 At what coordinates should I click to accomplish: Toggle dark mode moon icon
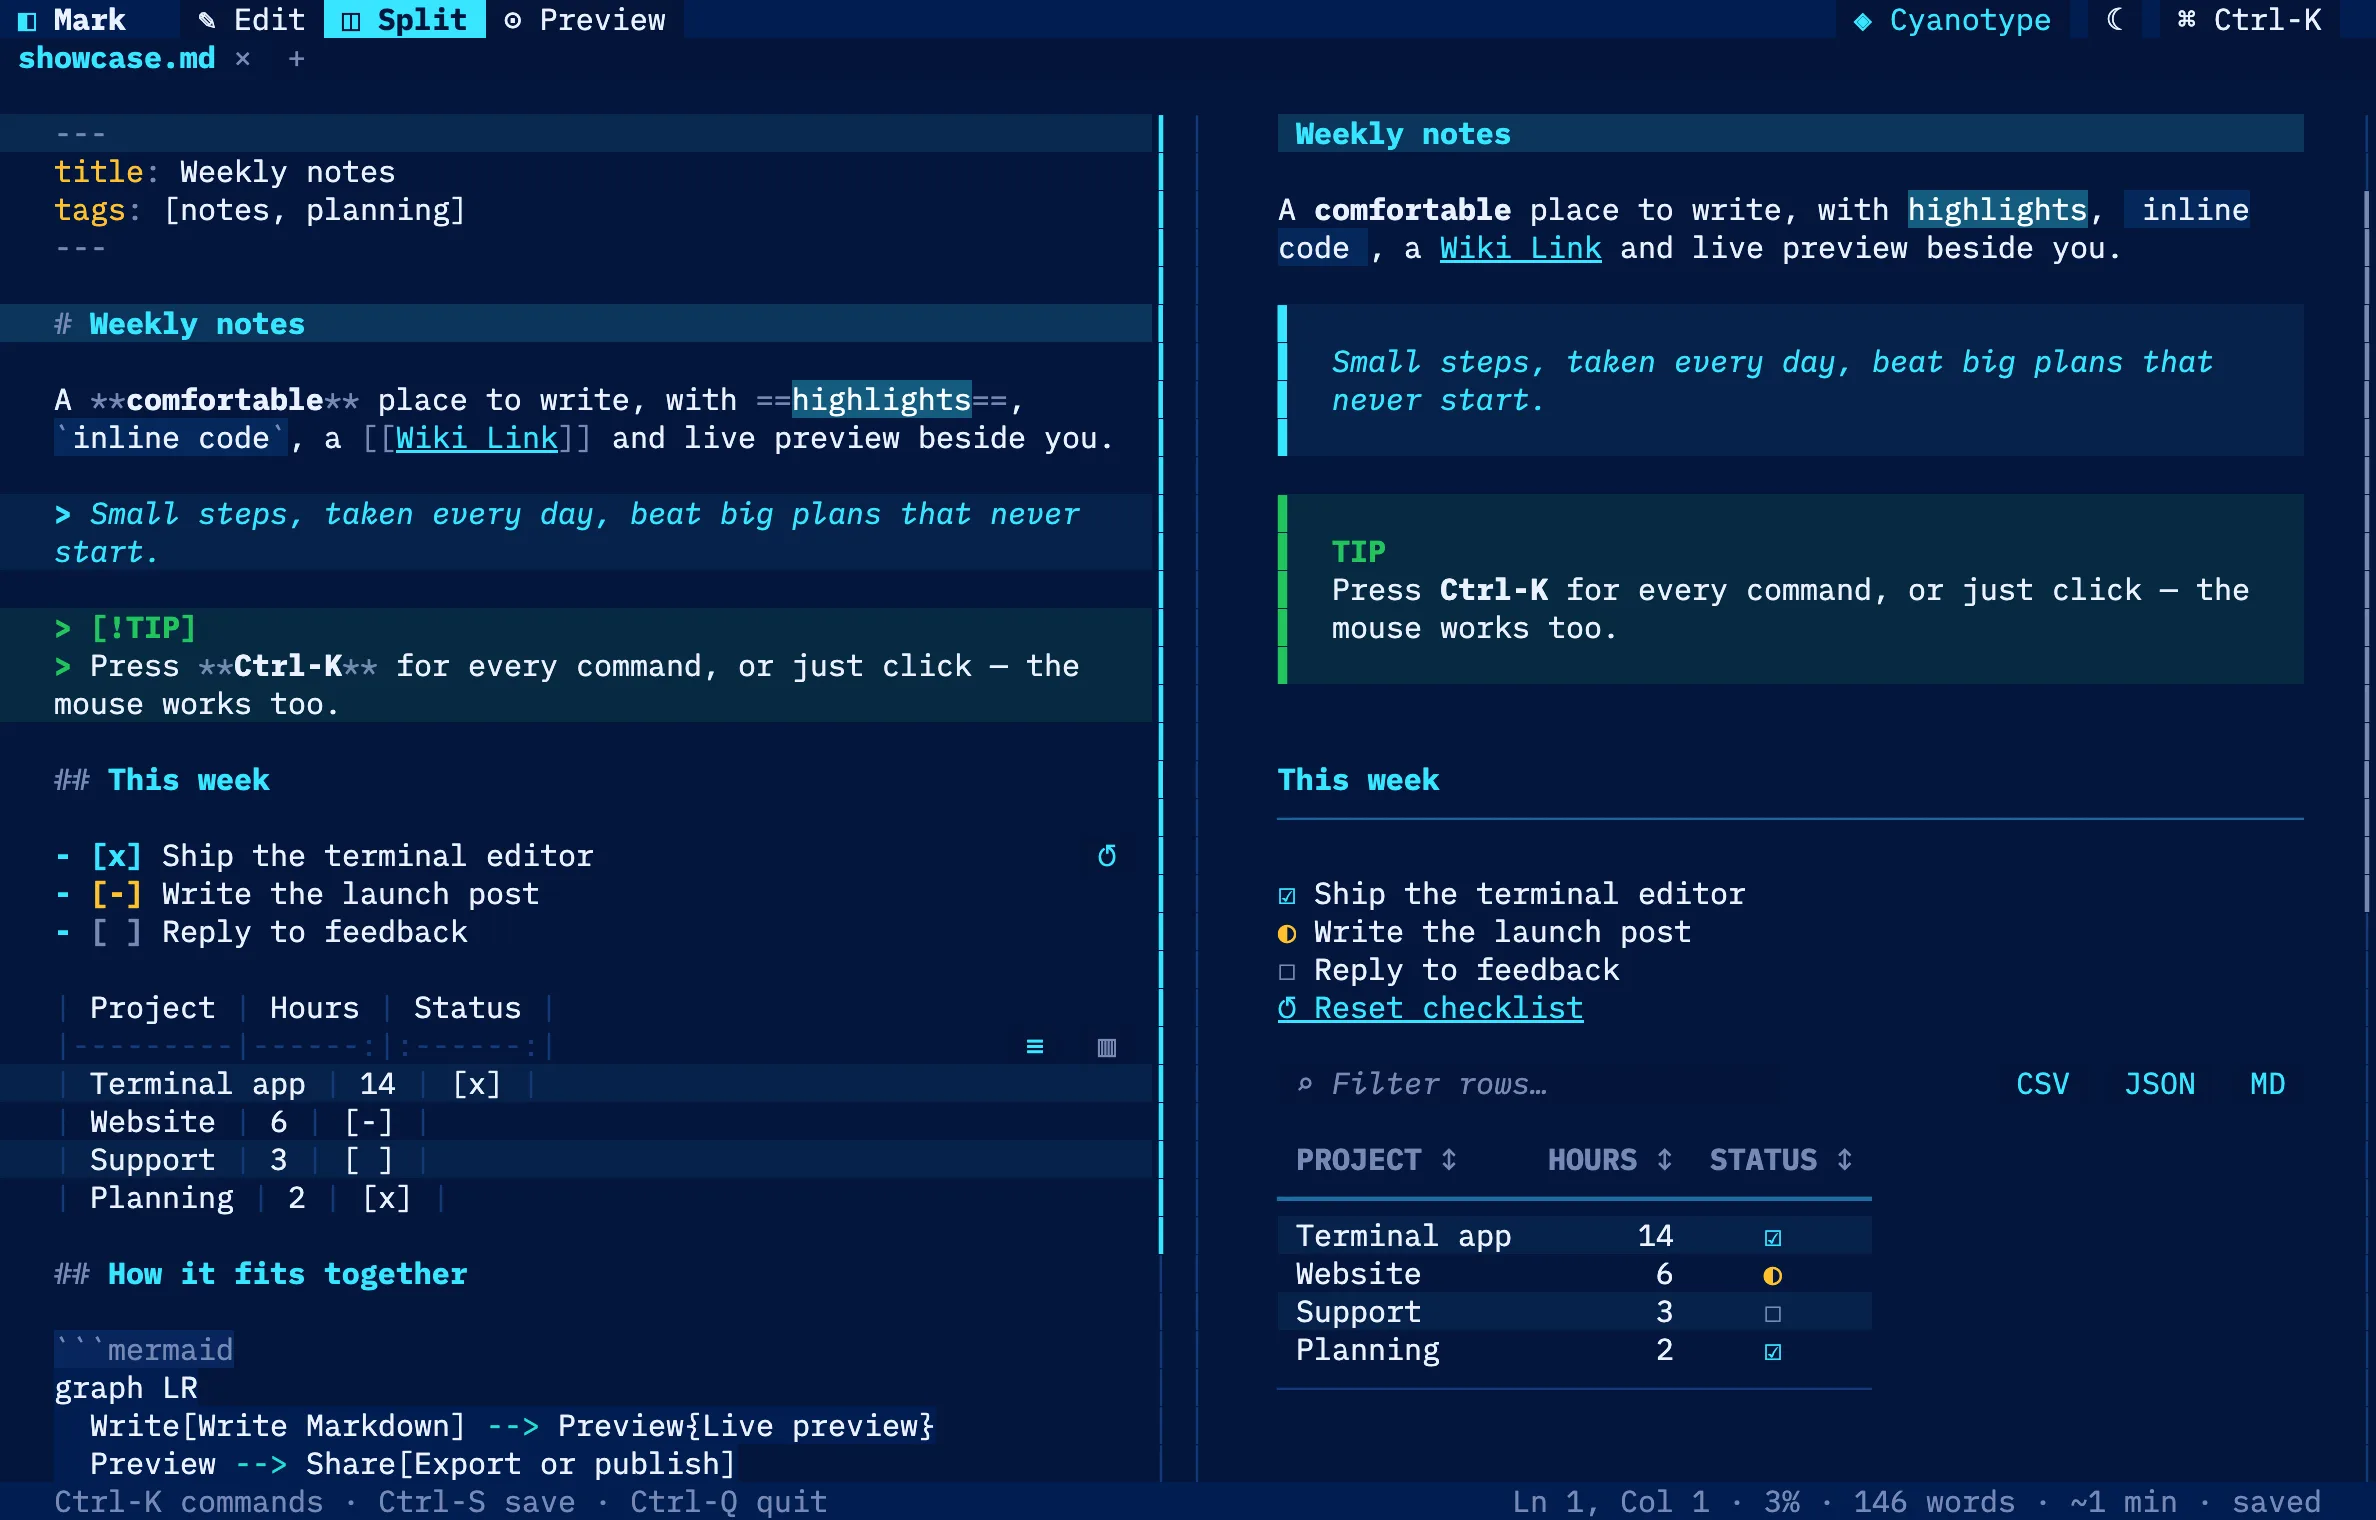pyautogui.click(x=2115, y=19)
